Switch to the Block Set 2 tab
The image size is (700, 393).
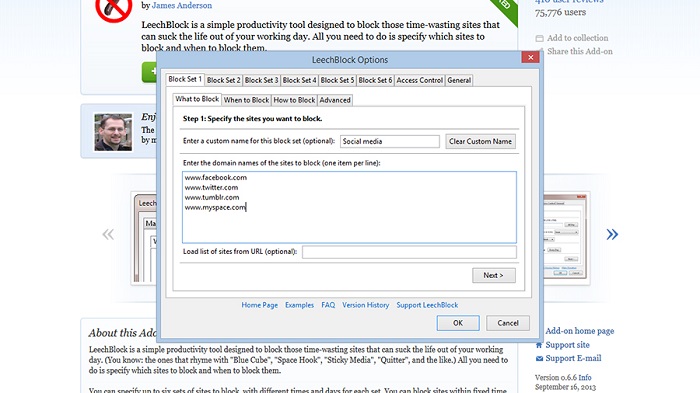(x=223, y=80)
